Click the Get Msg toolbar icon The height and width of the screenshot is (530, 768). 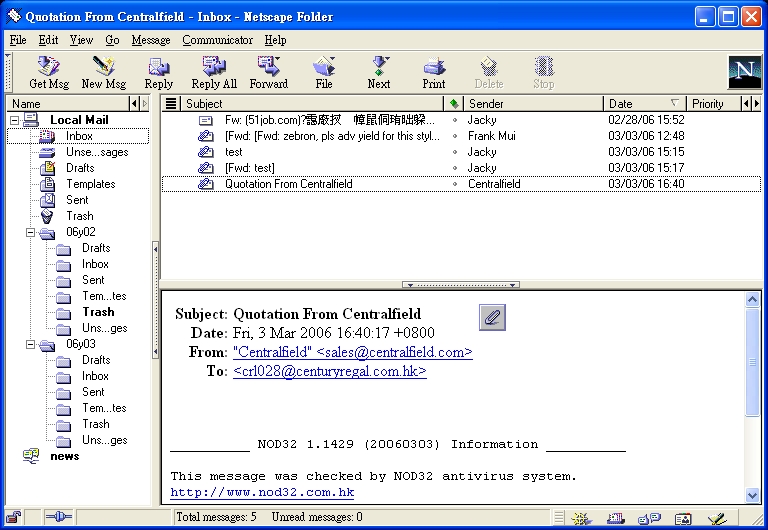[x=49, y=72]
